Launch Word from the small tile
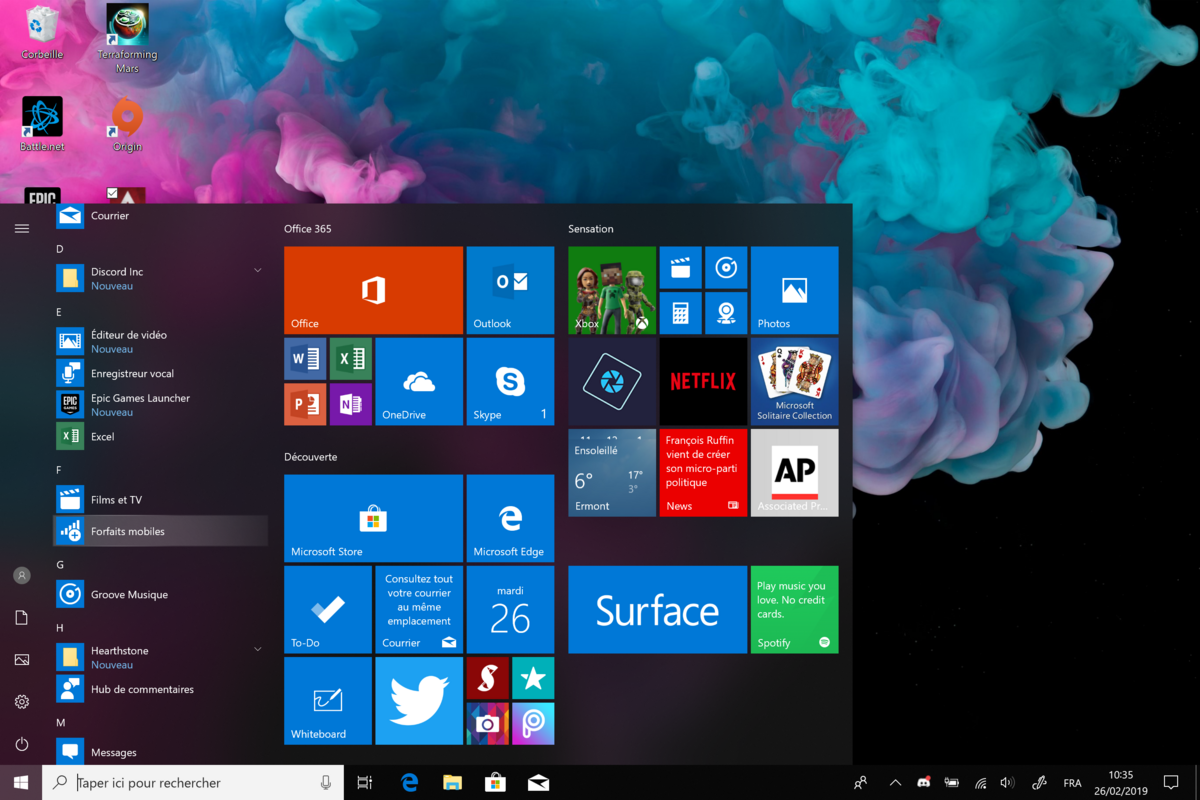 (x=305, y=359)
